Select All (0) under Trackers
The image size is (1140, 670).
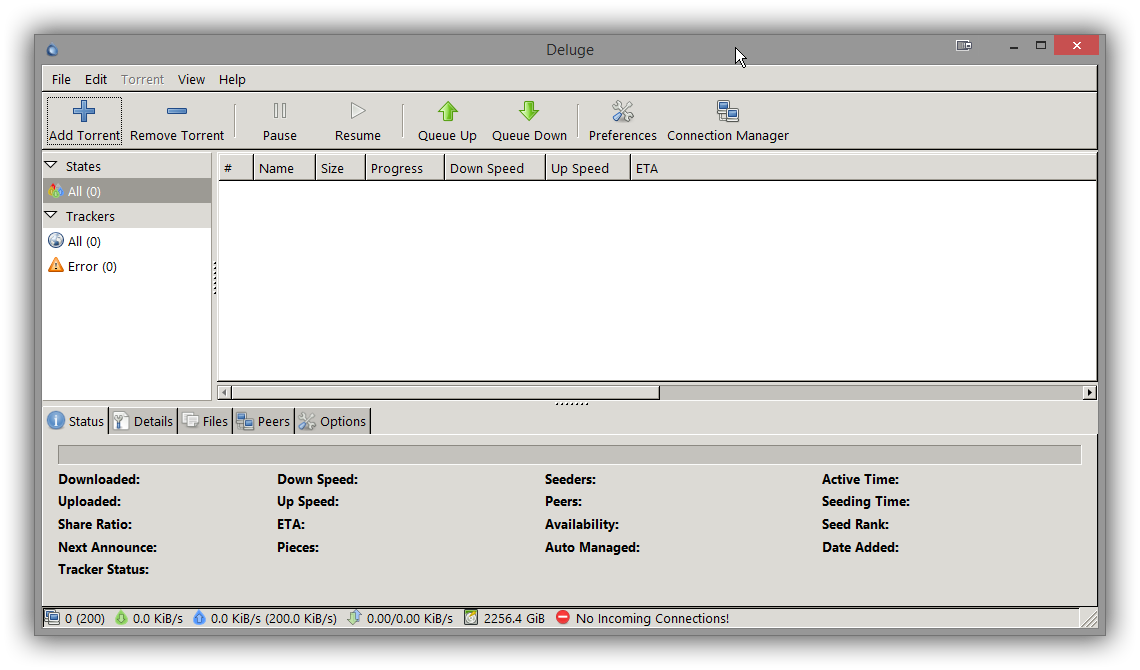tap(127, 241)
